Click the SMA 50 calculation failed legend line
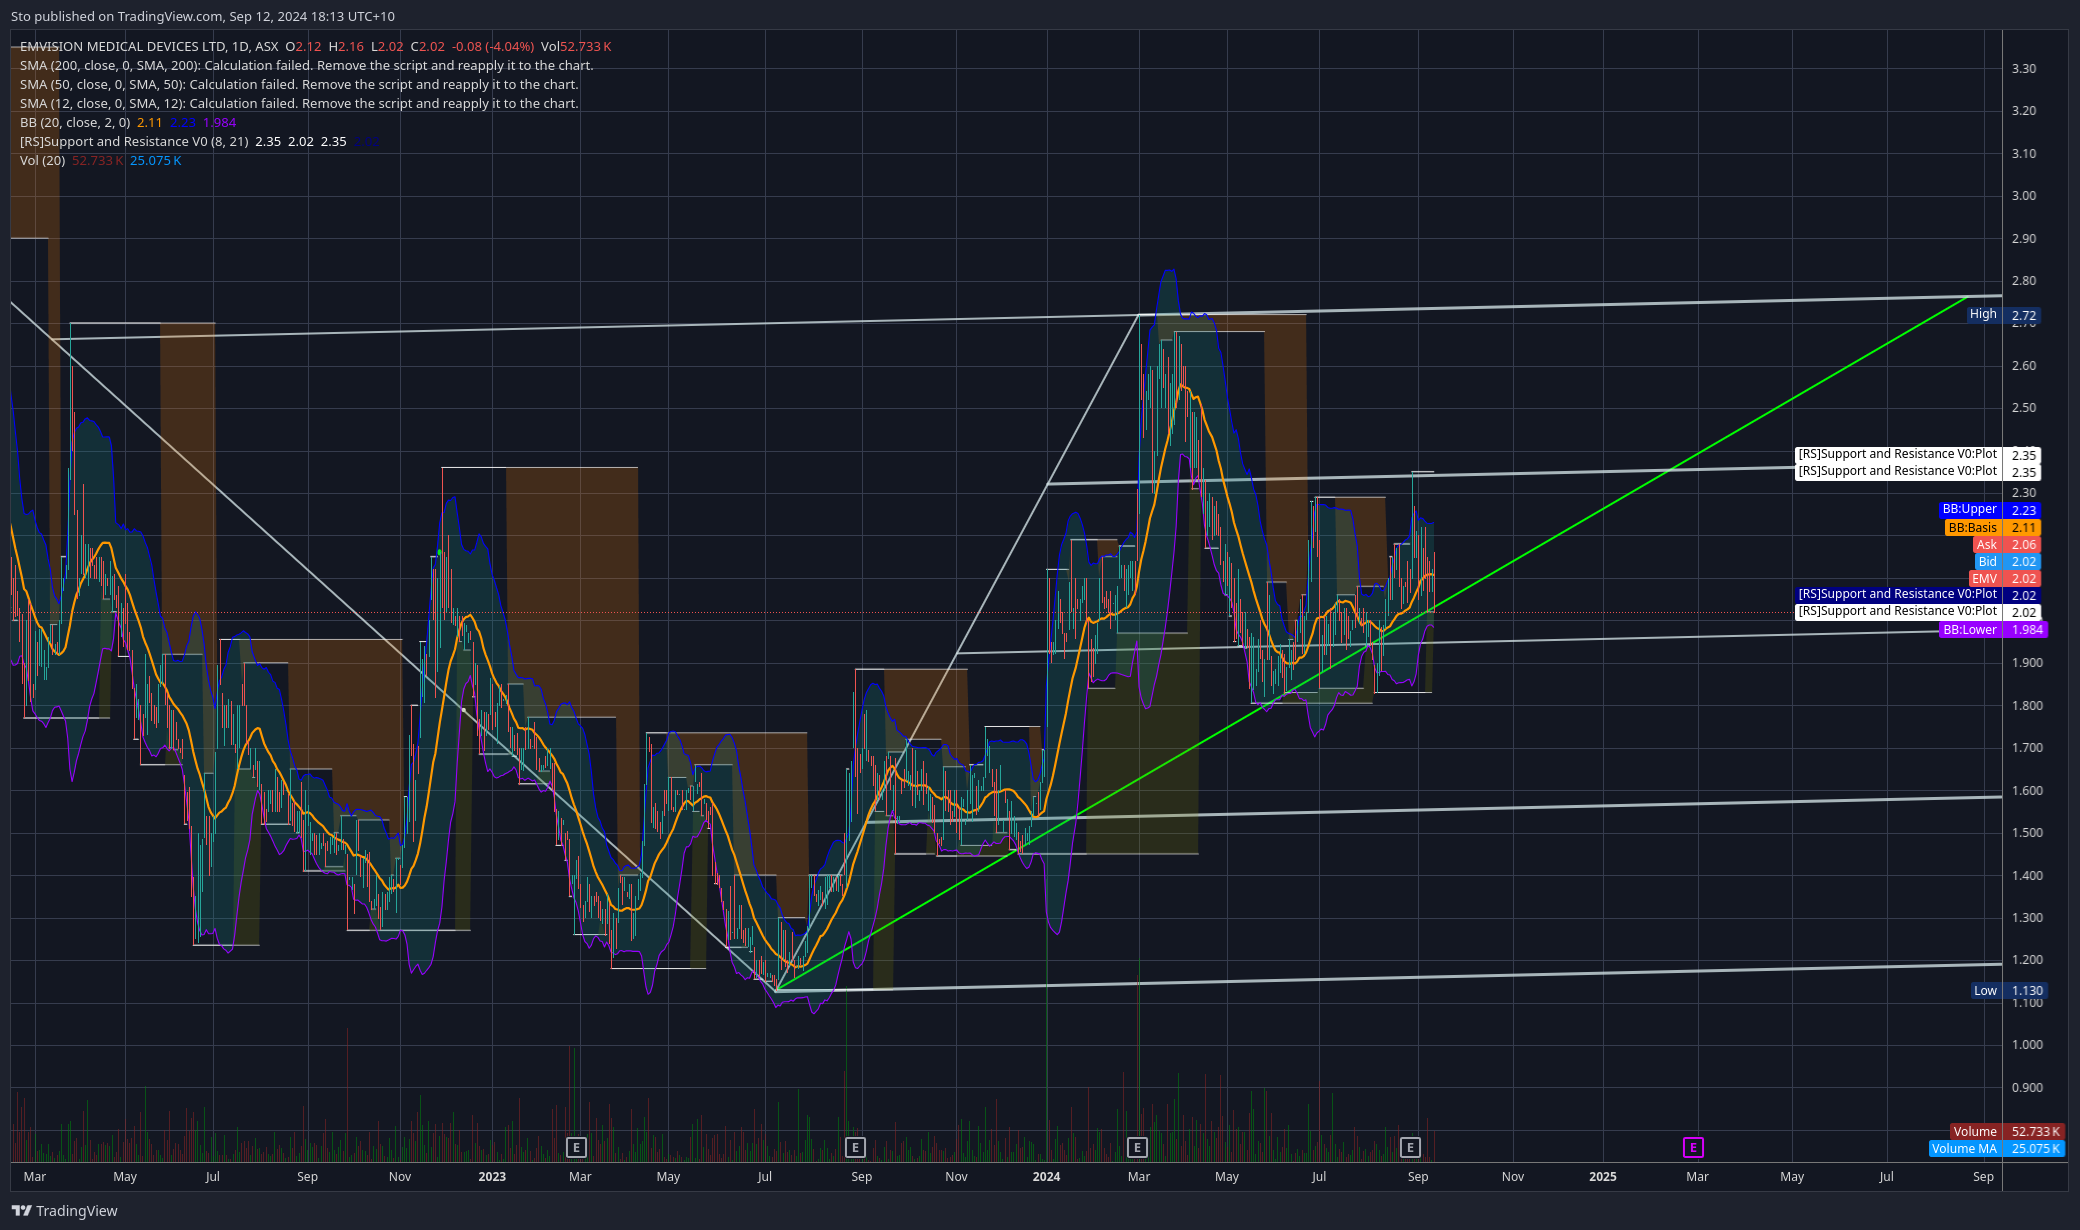This screenshot has width=2080, height=1230. (x=299, y=85)
